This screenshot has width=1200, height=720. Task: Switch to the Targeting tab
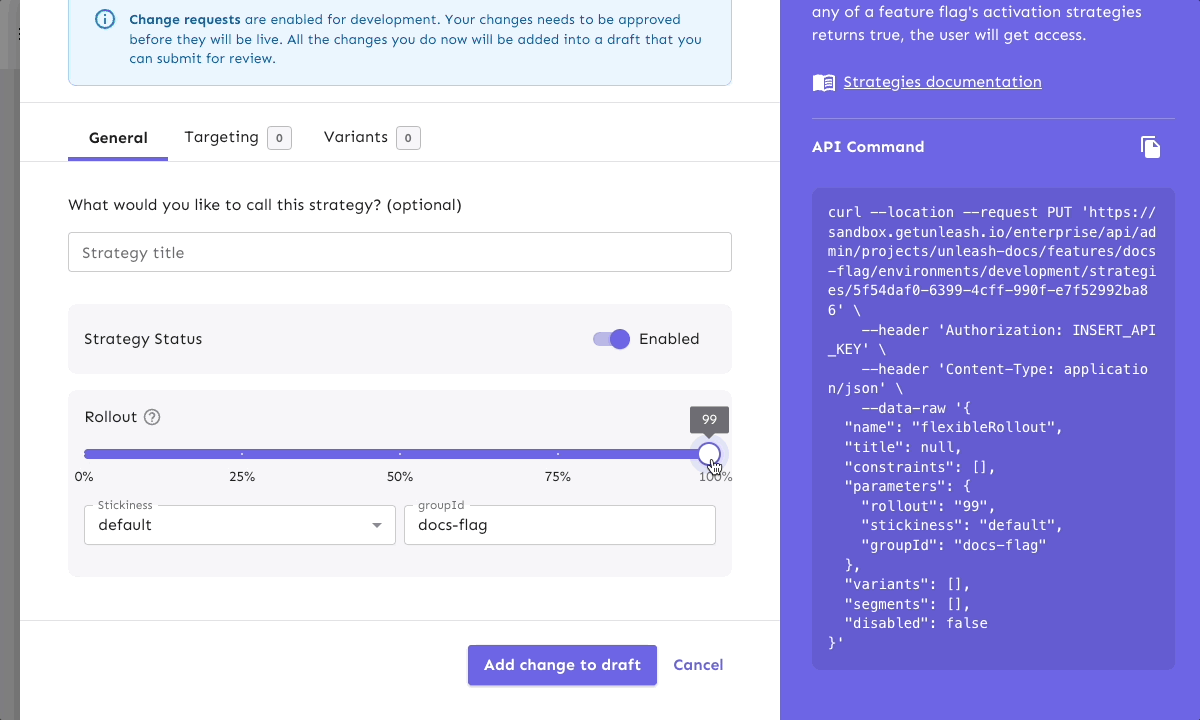click(x=221, y=137)
